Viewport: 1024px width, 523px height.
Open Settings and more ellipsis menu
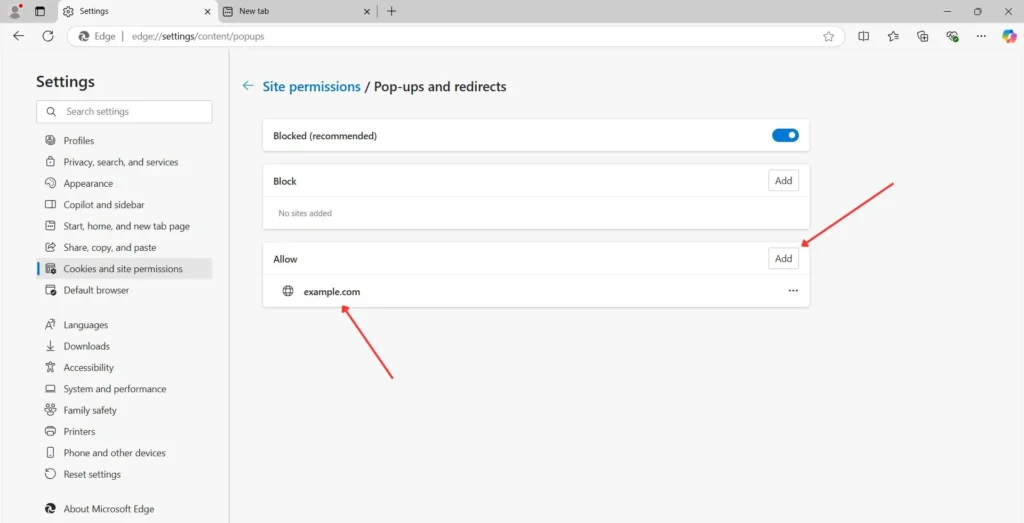coord(981,37)
